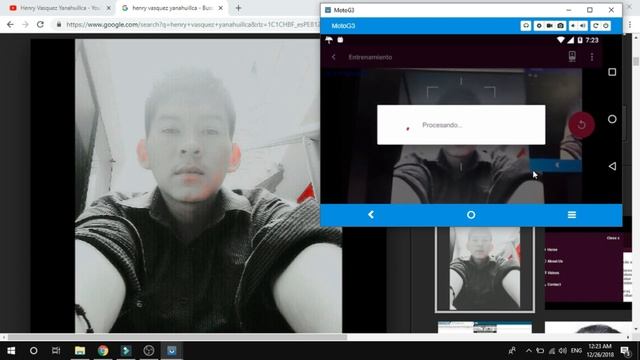The height and width of the screenshot is (360, 640).
Task: Open the Chrome three-dot menu
Action: (630, 25)
